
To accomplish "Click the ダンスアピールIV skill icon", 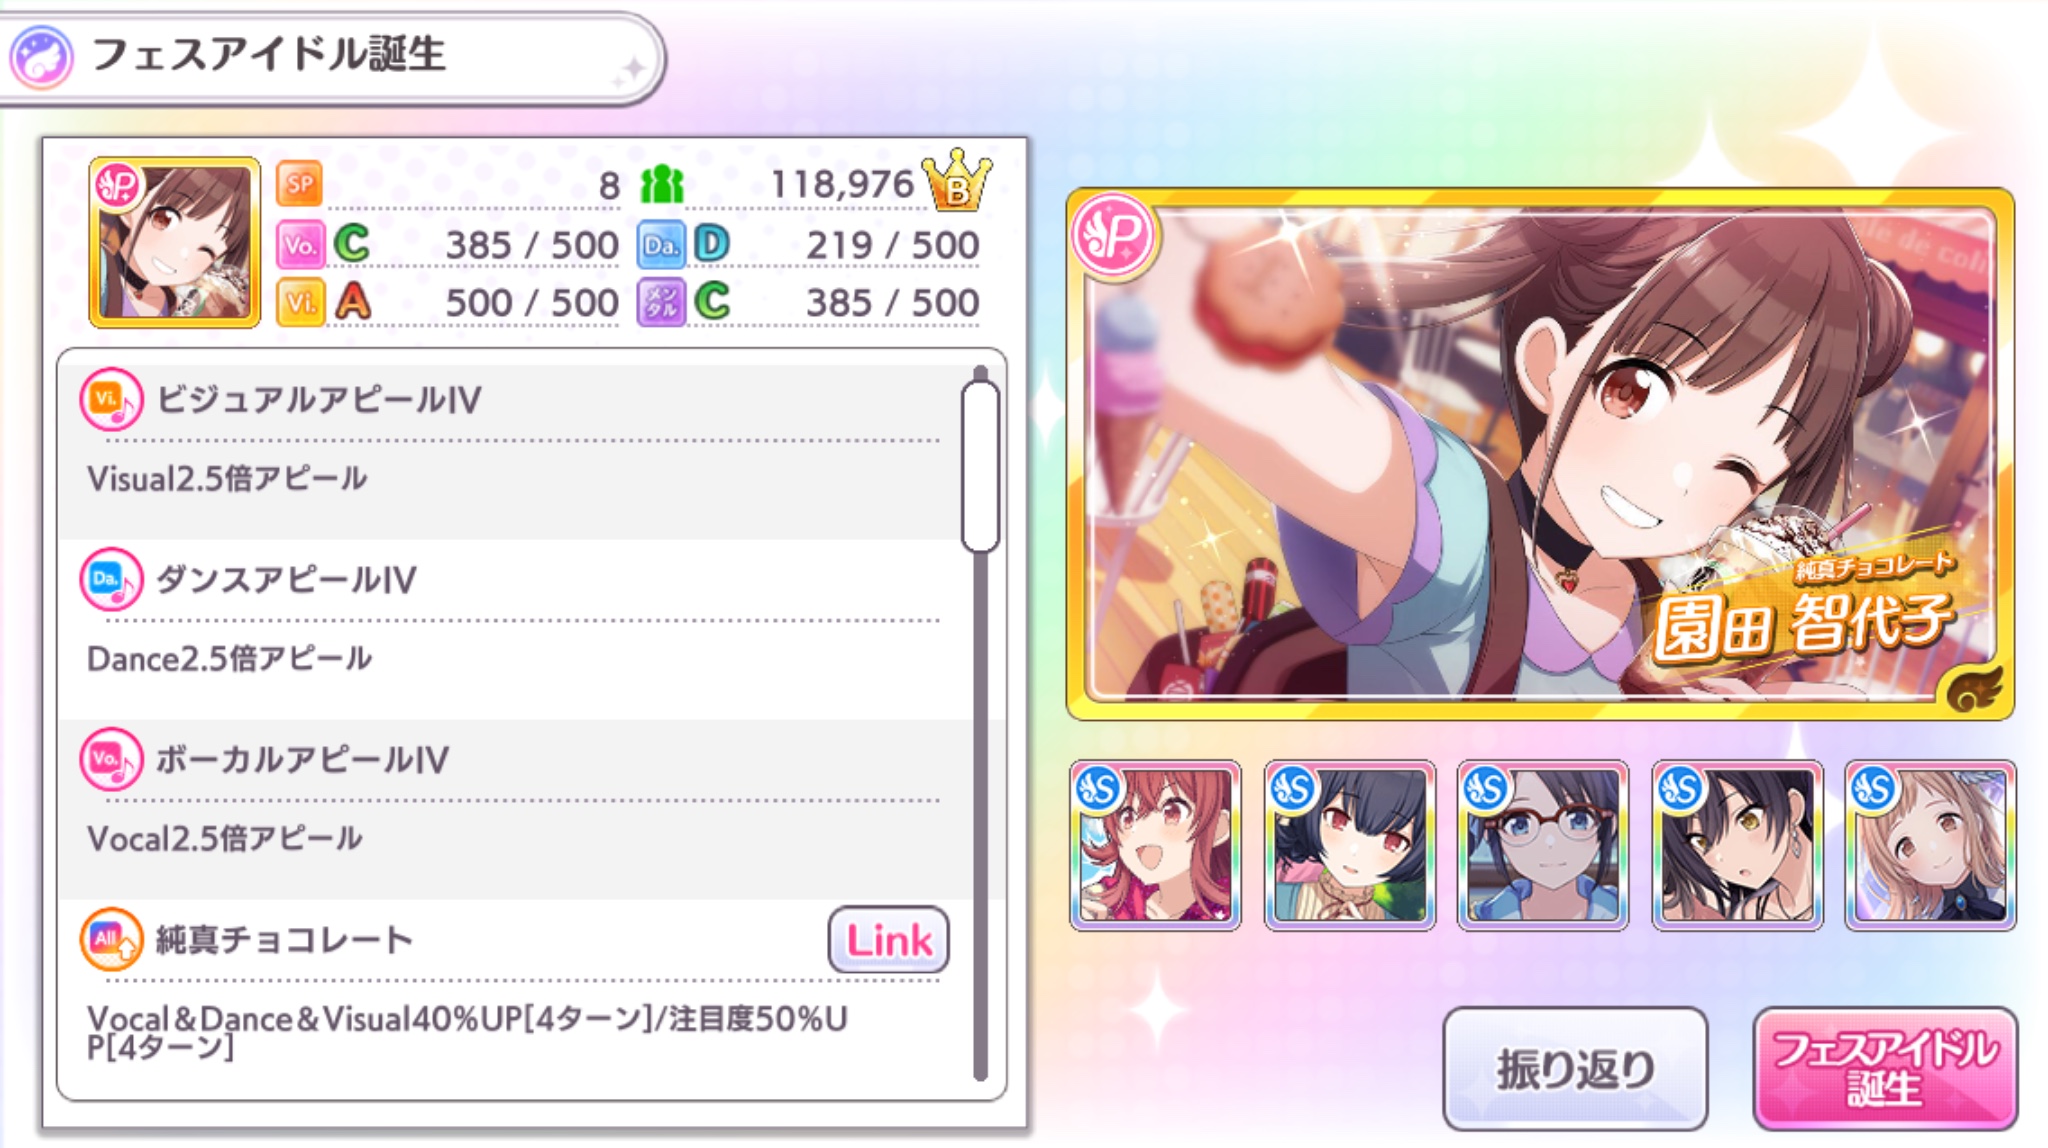I will pos(111,578).
